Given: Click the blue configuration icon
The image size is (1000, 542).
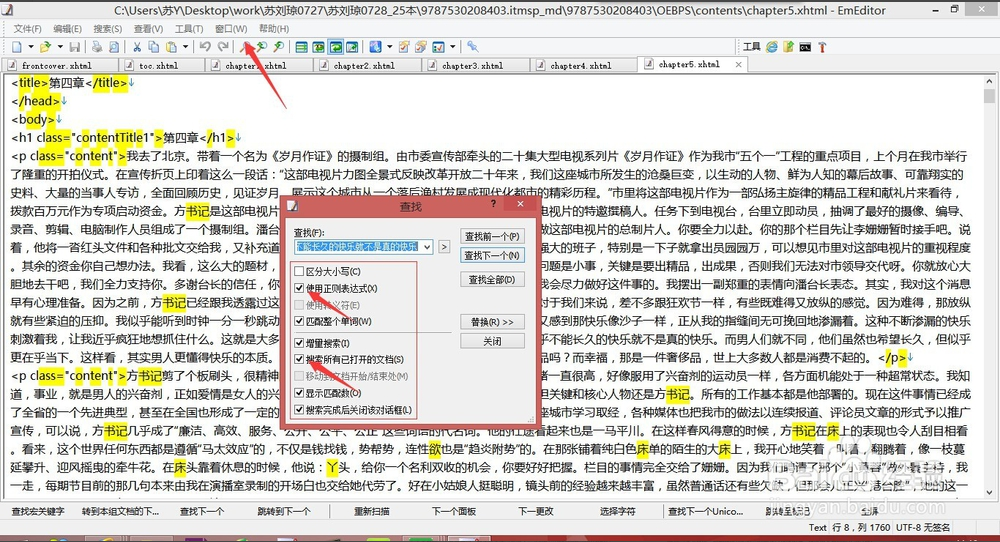Looking at the screenshot, I should [375, 47].
